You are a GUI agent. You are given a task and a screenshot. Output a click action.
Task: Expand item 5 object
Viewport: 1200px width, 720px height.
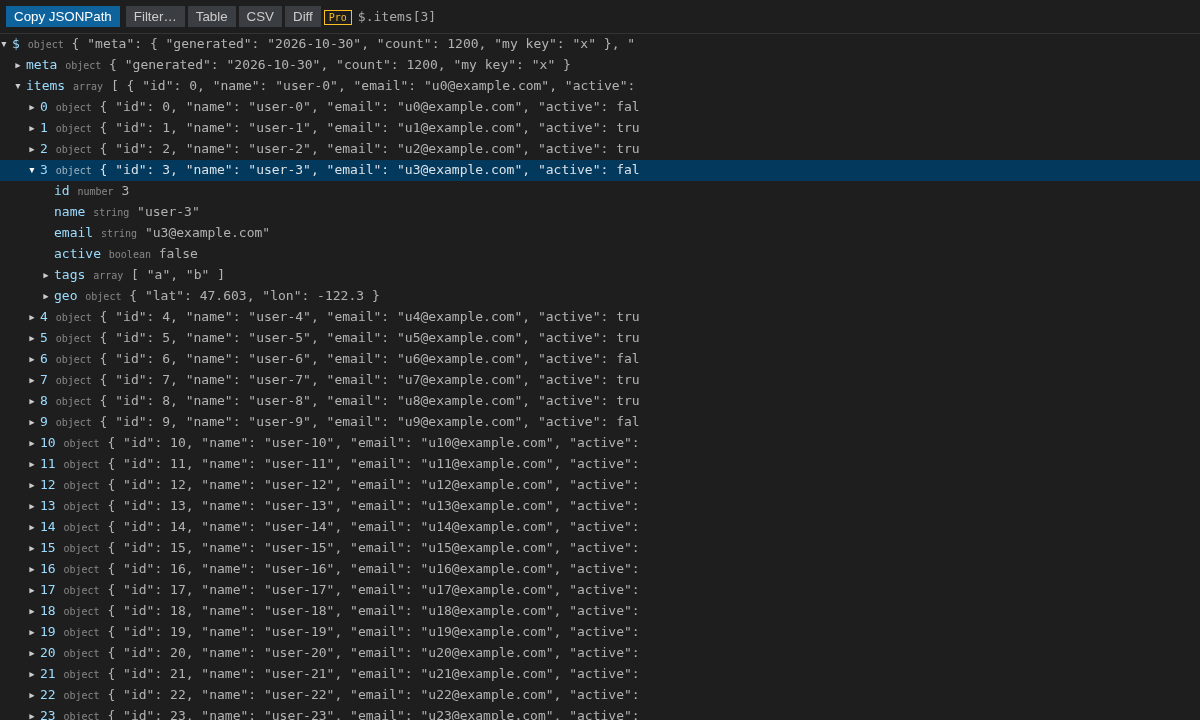click(x=32, y=338)
